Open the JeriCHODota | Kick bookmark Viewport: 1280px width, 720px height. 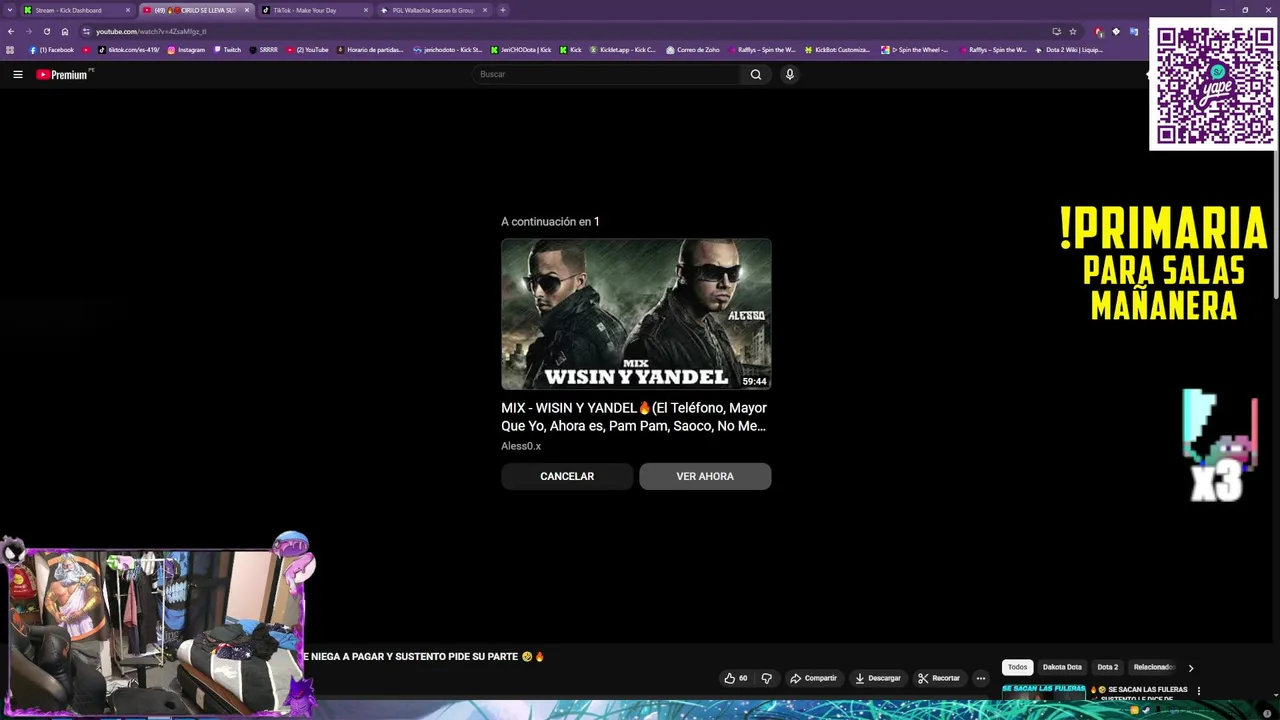[521, 50]
